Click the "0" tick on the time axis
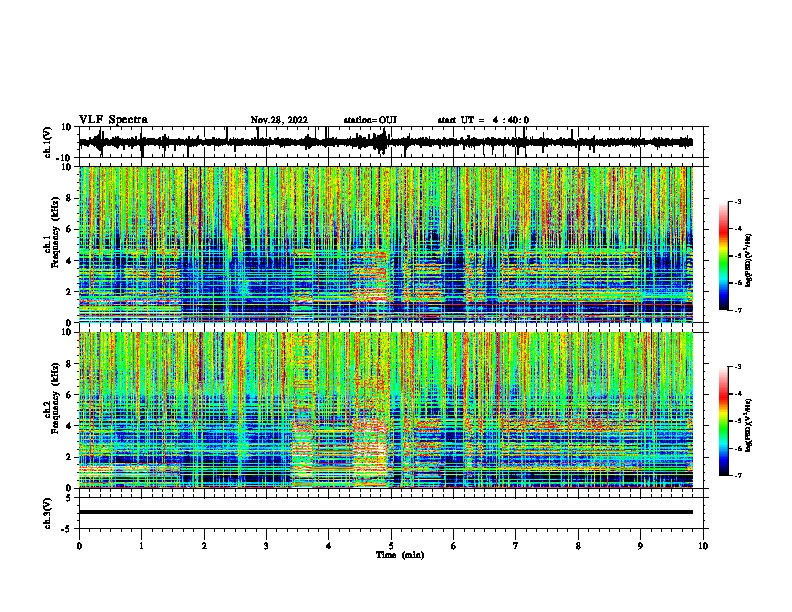The image size is (792, 612). (x=79, y=546)
